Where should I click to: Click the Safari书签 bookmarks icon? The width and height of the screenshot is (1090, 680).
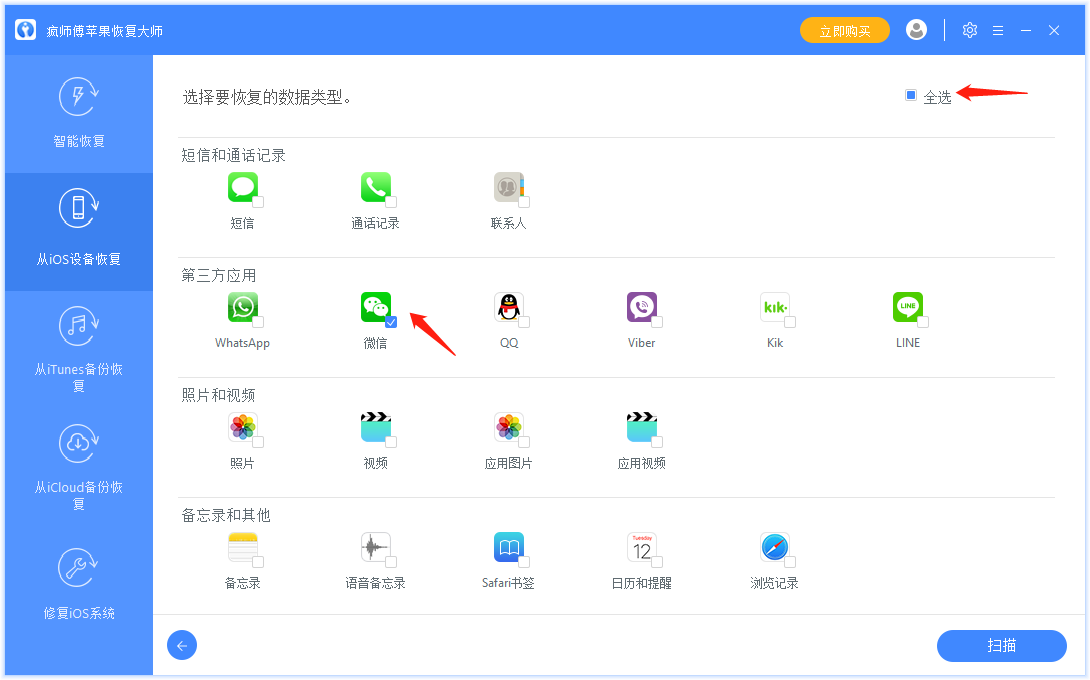click(x=509, y=547)
